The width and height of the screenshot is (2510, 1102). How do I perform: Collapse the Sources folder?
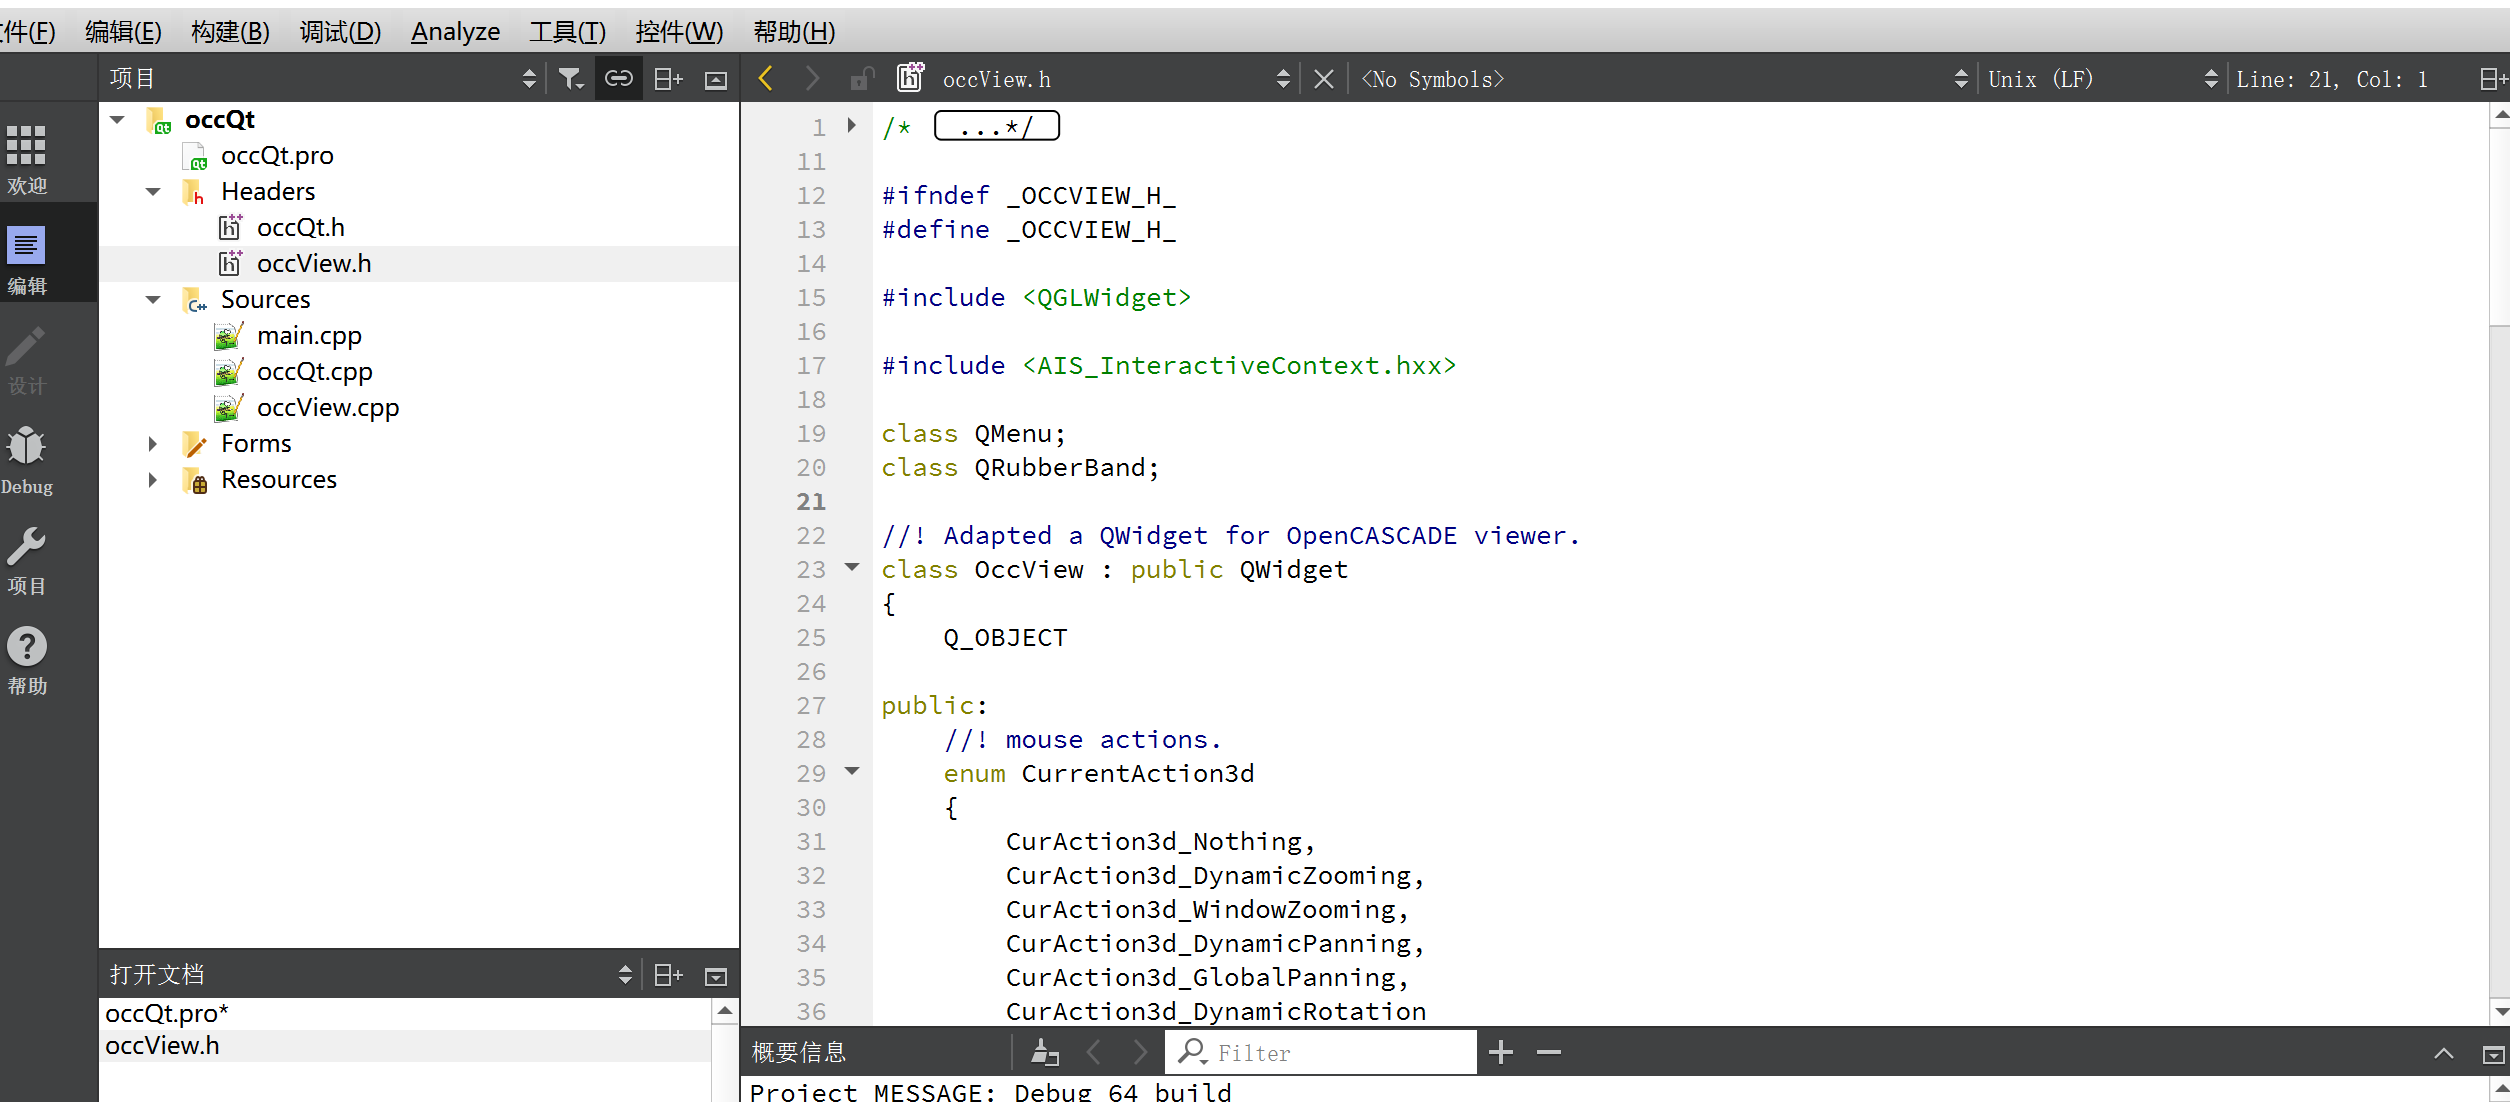point(152,299)
